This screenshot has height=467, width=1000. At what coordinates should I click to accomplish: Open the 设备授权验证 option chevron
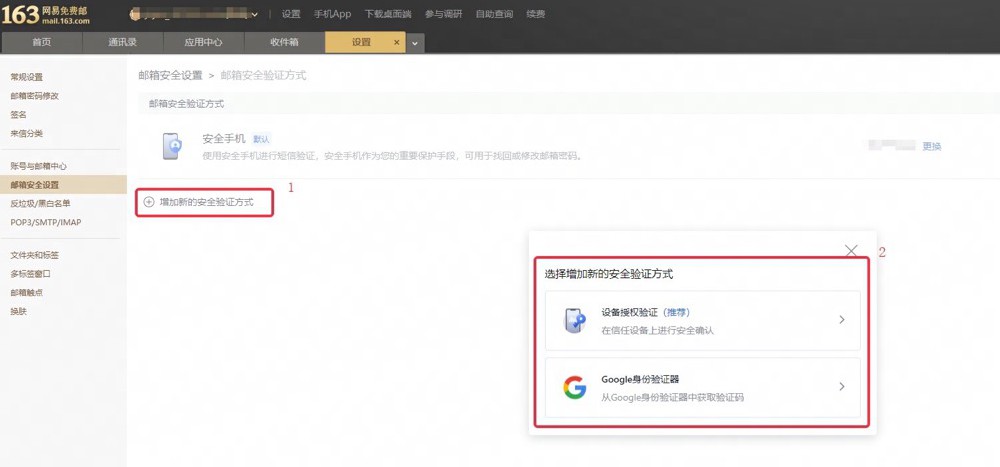[x=842, y=320]
